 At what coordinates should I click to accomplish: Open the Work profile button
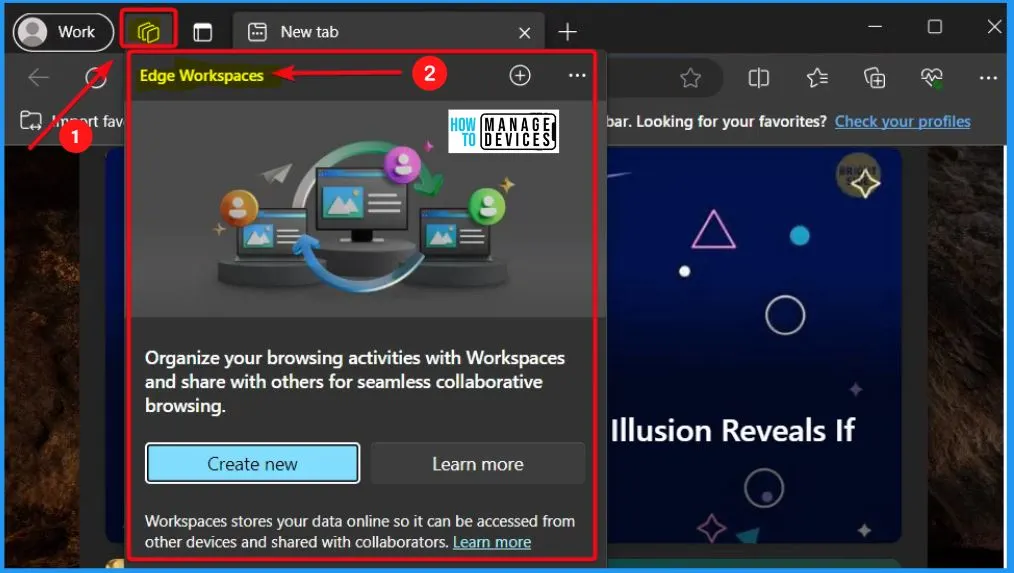(63, 32)
